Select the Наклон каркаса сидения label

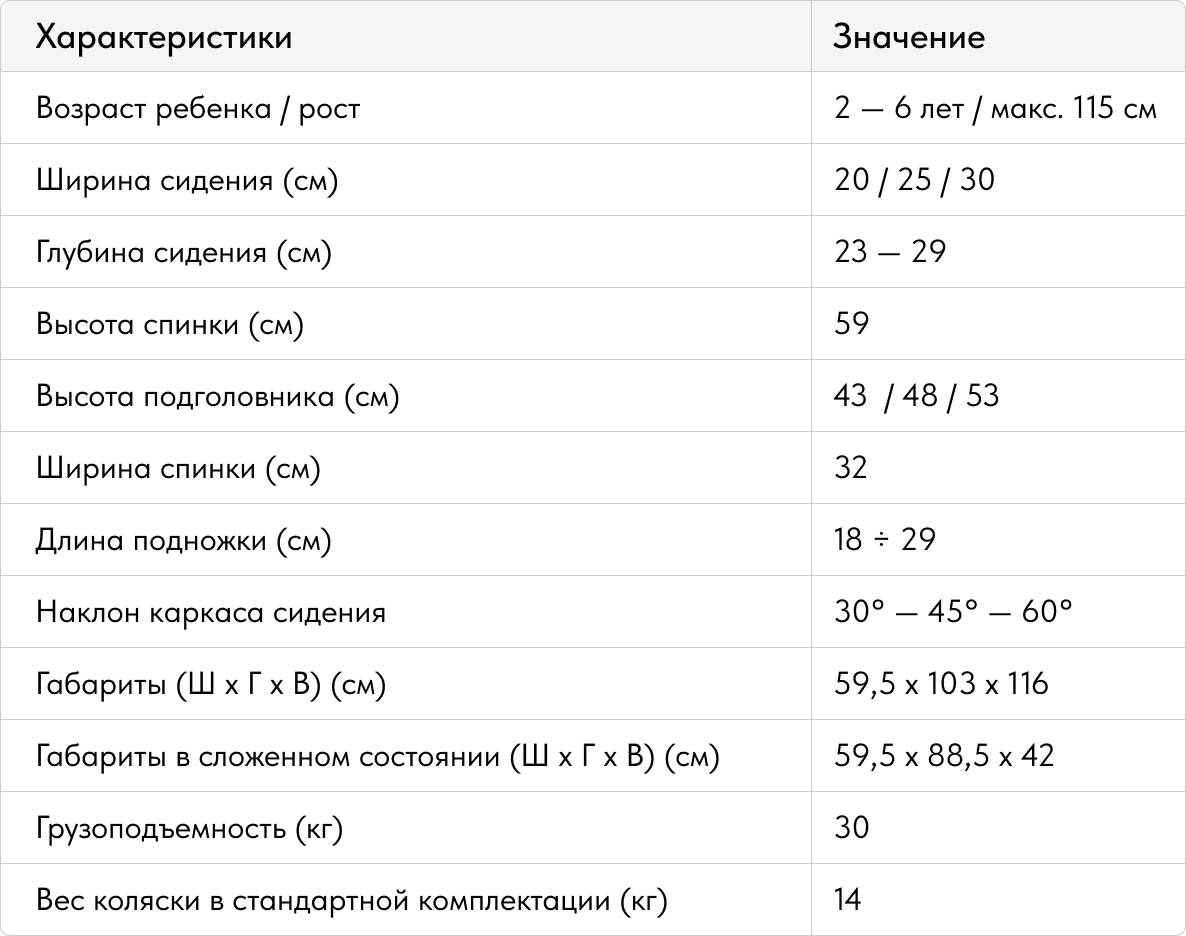210,612
